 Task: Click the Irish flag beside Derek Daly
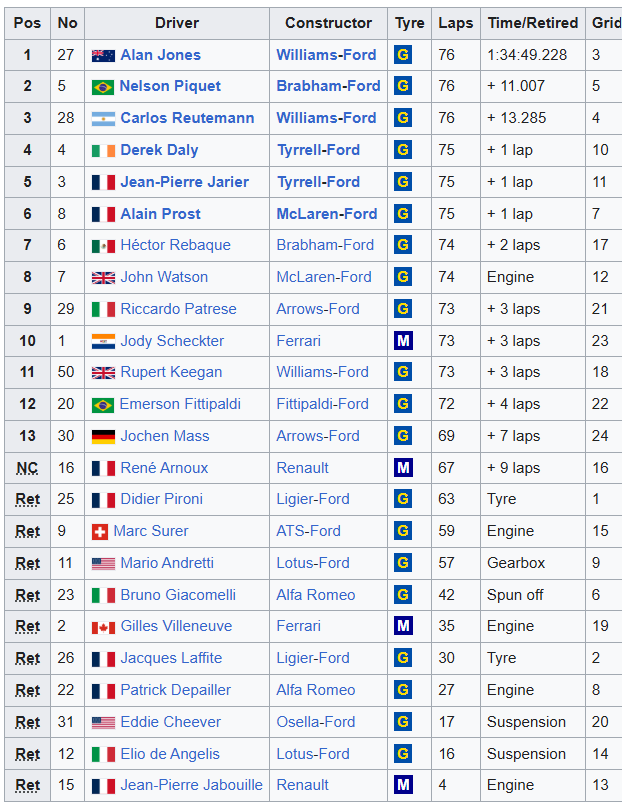tap(103, 151)
